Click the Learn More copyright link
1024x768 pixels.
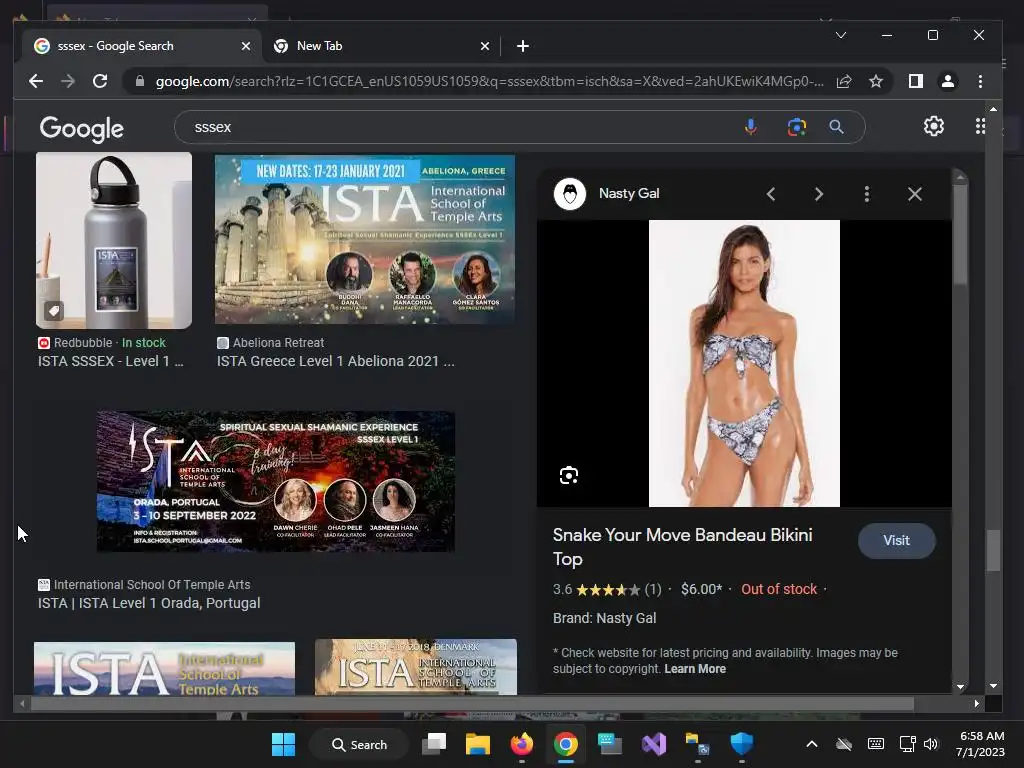coord(695,669)
